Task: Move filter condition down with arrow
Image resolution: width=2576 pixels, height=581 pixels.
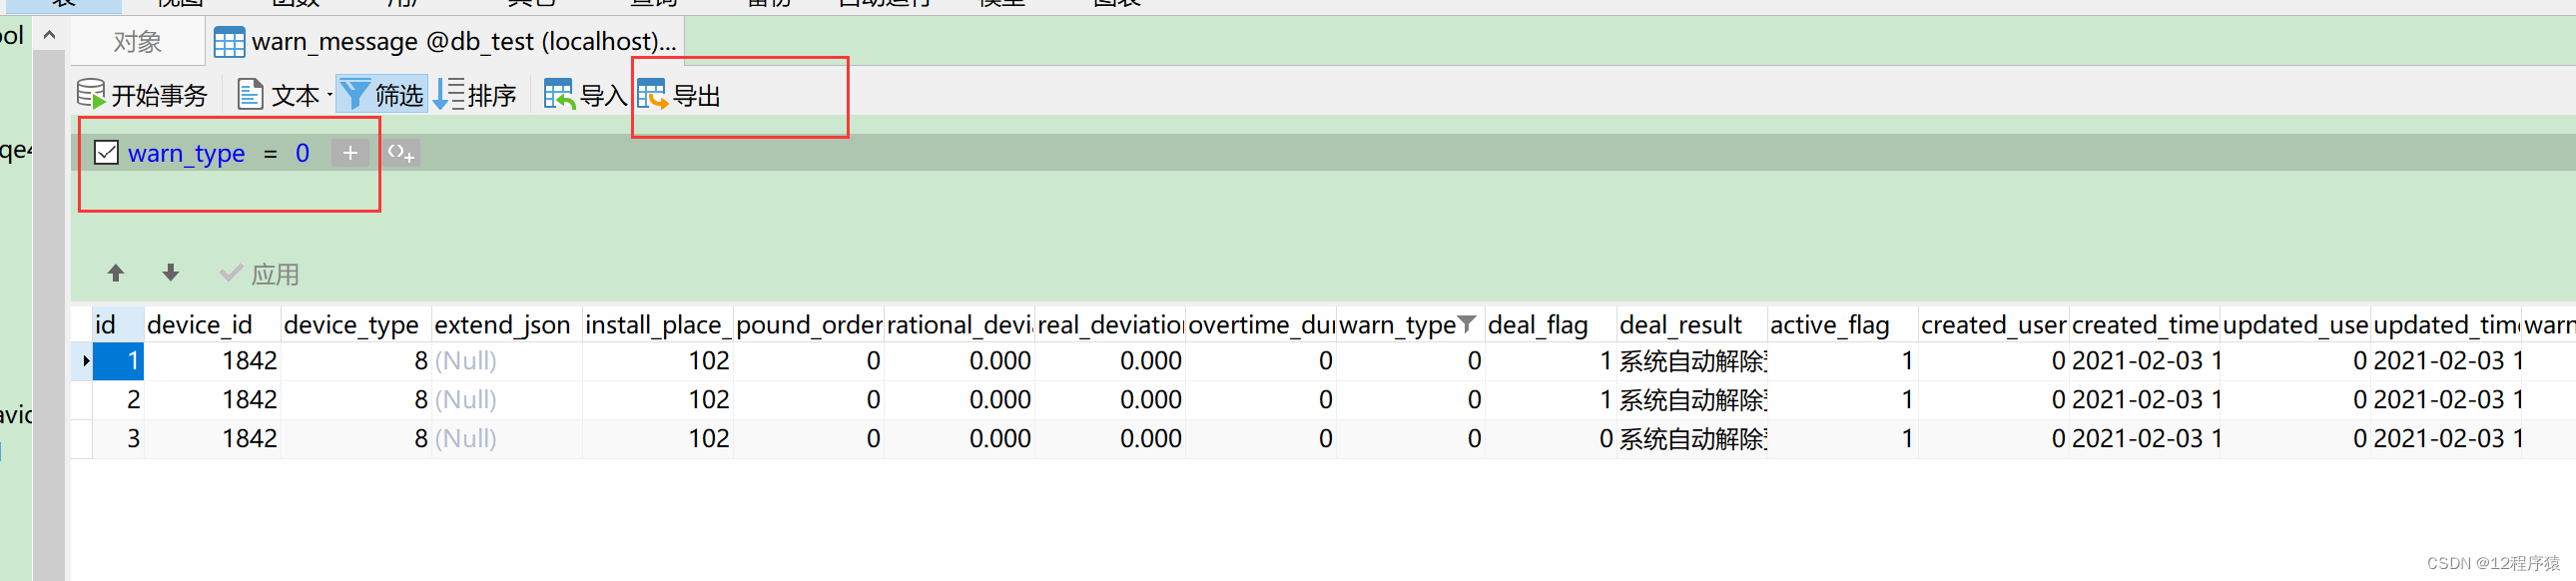Action: pos(171,273)
